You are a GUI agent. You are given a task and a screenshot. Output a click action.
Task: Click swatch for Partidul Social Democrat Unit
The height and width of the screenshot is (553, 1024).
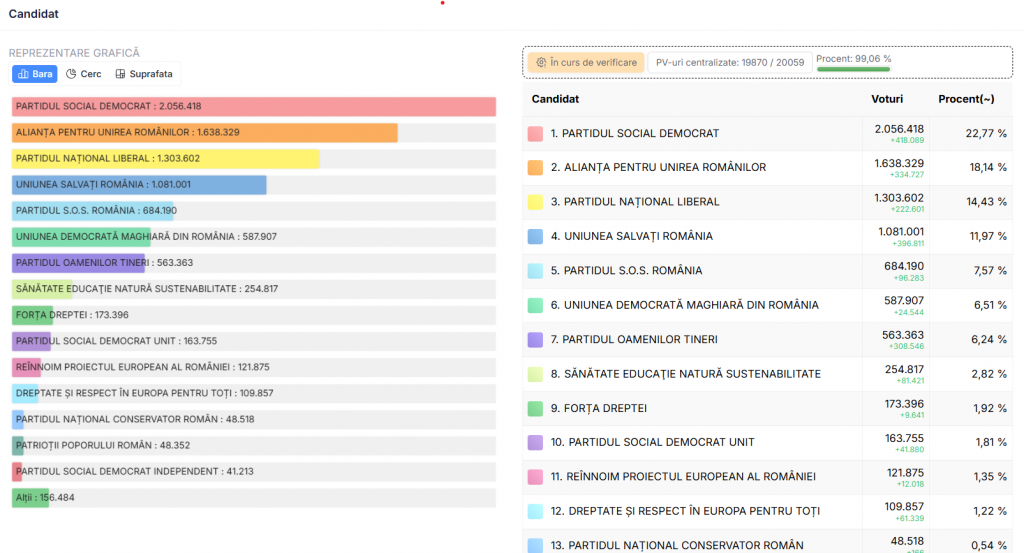click(x=535, y=443)
